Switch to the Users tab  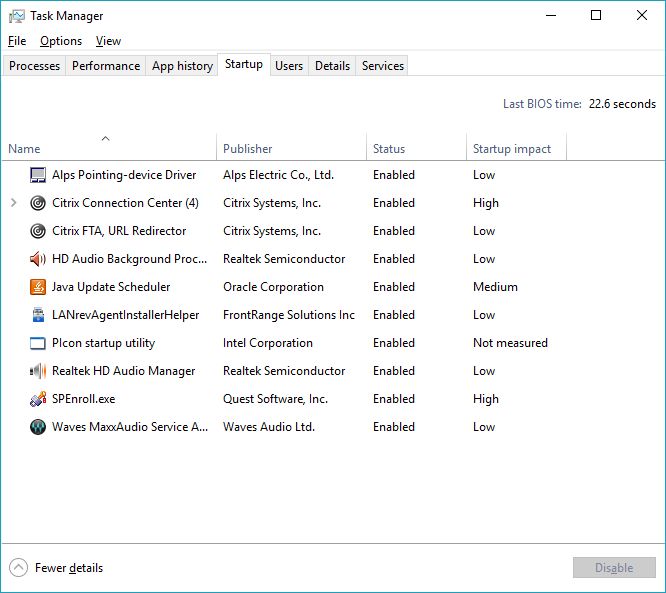[x=289, y=66]
